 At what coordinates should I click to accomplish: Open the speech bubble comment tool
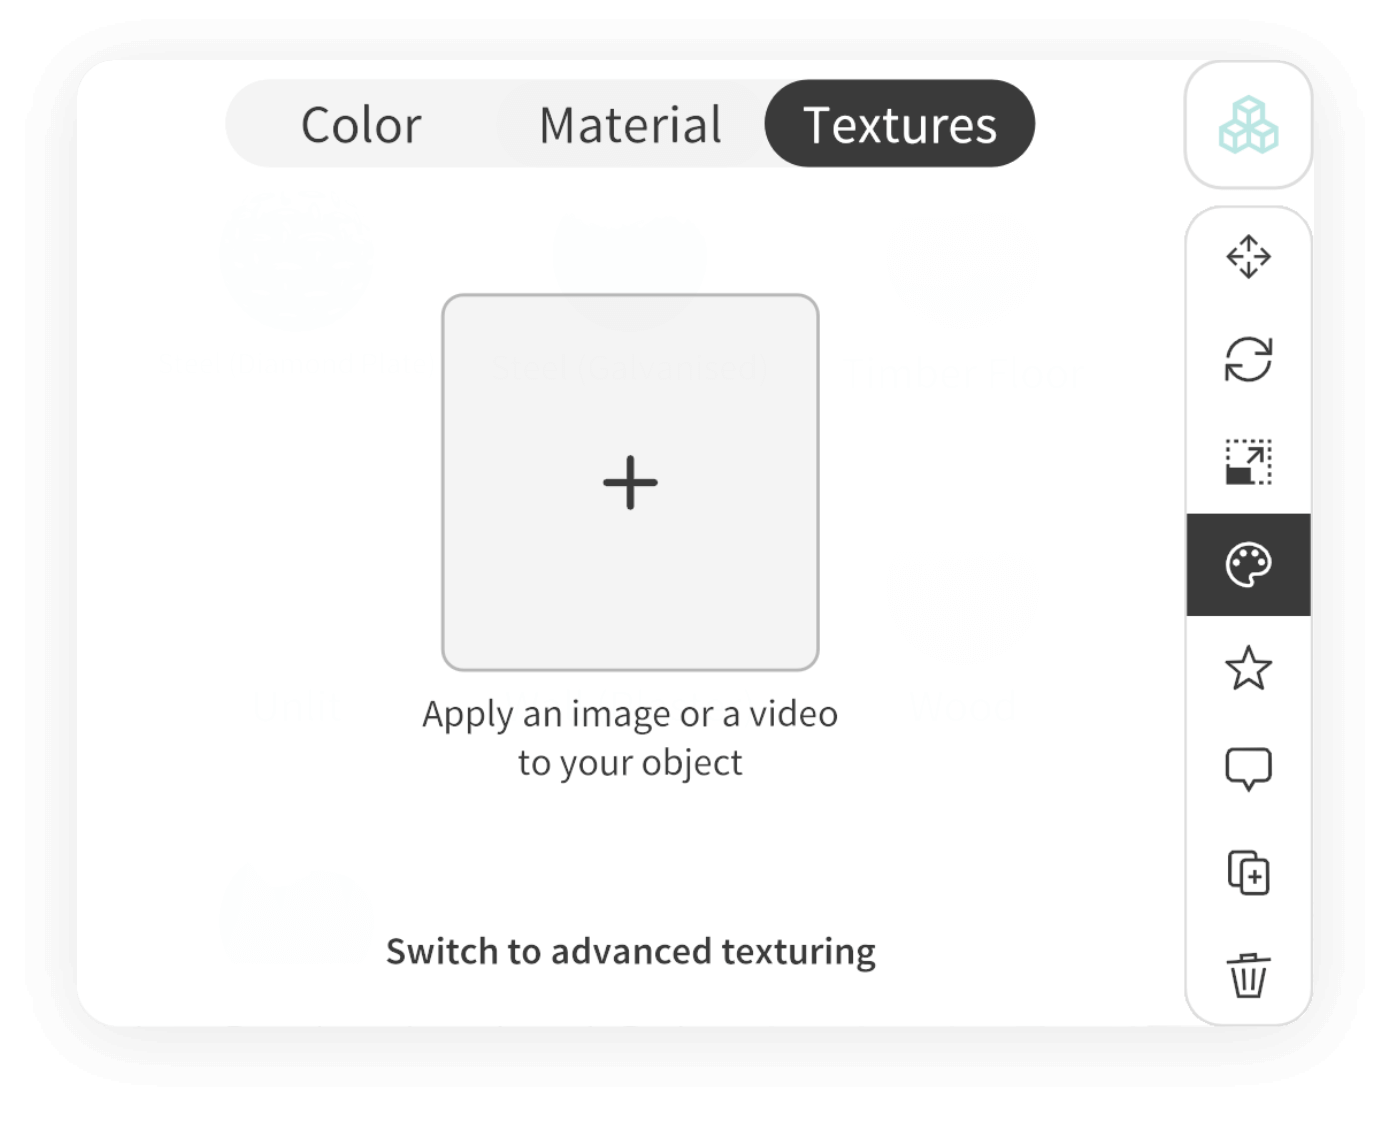pyautogui.click(x=1248, y=770)
